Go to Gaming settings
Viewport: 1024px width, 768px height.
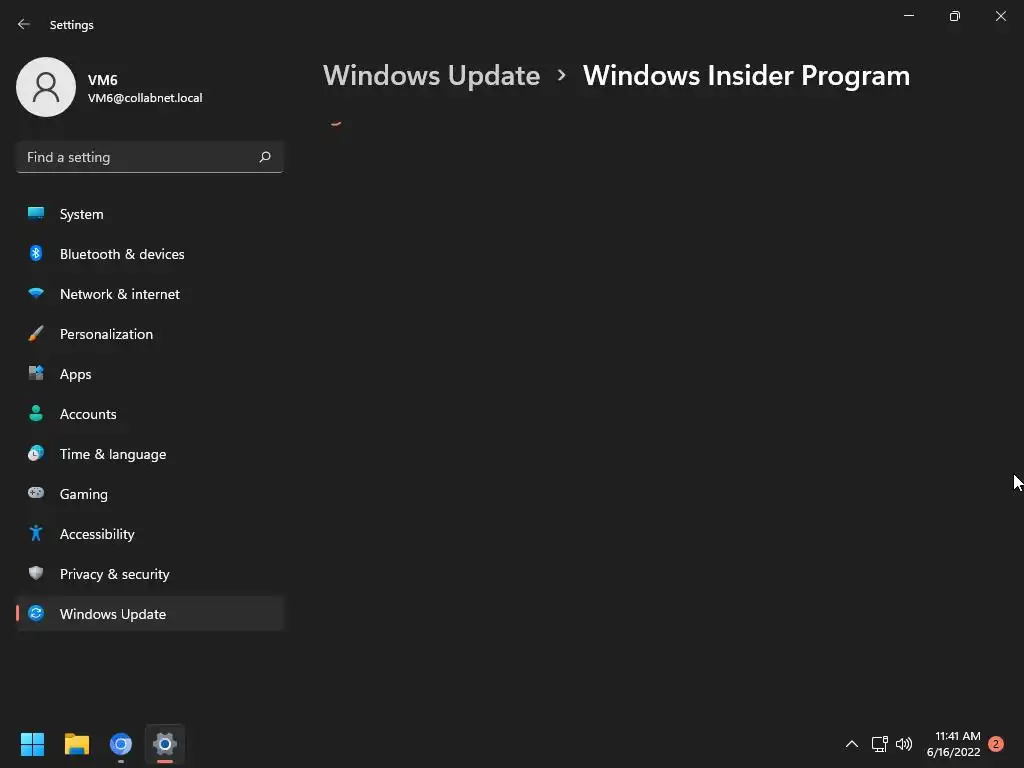click(x=150, y=494)
